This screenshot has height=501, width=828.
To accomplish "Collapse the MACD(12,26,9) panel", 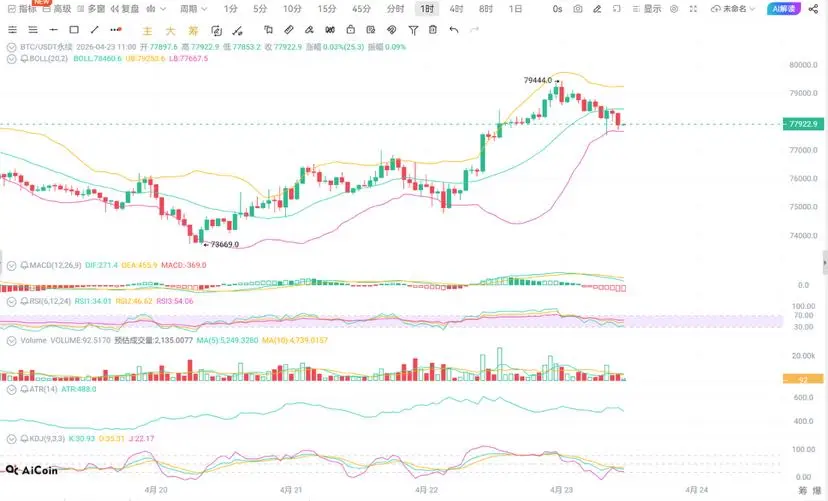I will click(12, 266).
